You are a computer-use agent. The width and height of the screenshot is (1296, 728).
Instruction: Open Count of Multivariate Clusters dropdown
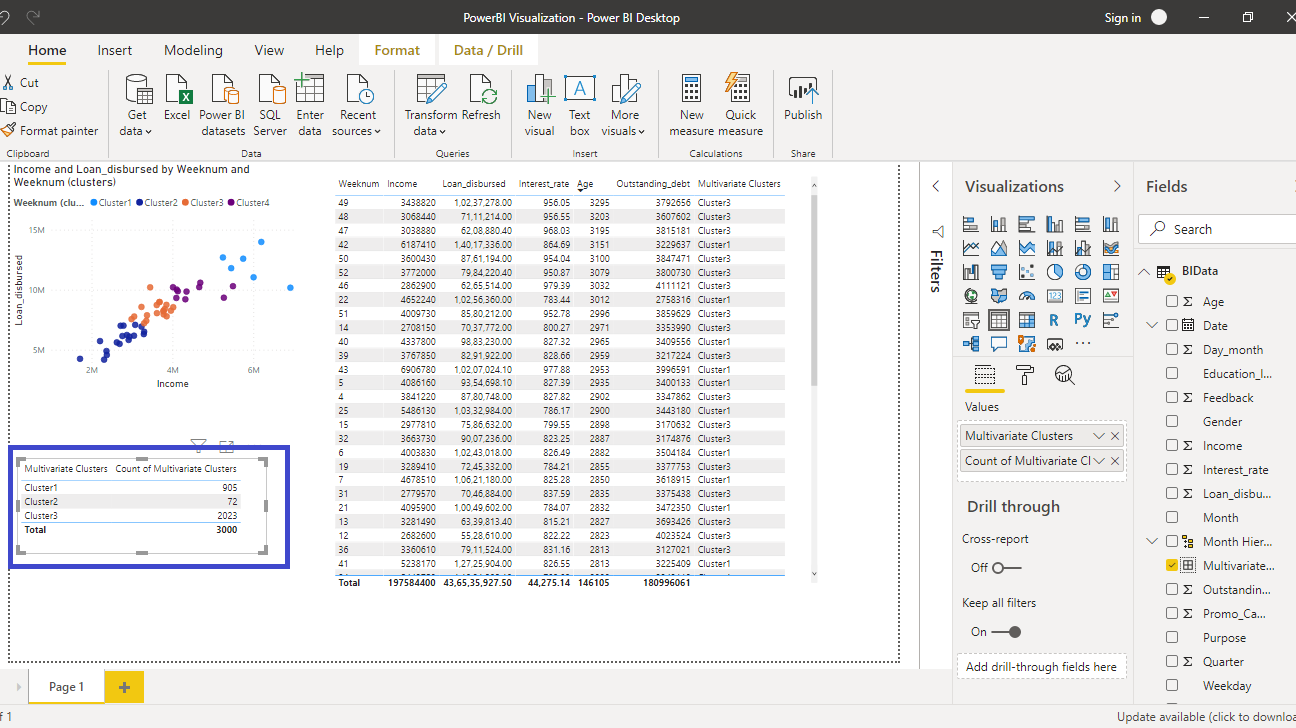click(1099, 460)
